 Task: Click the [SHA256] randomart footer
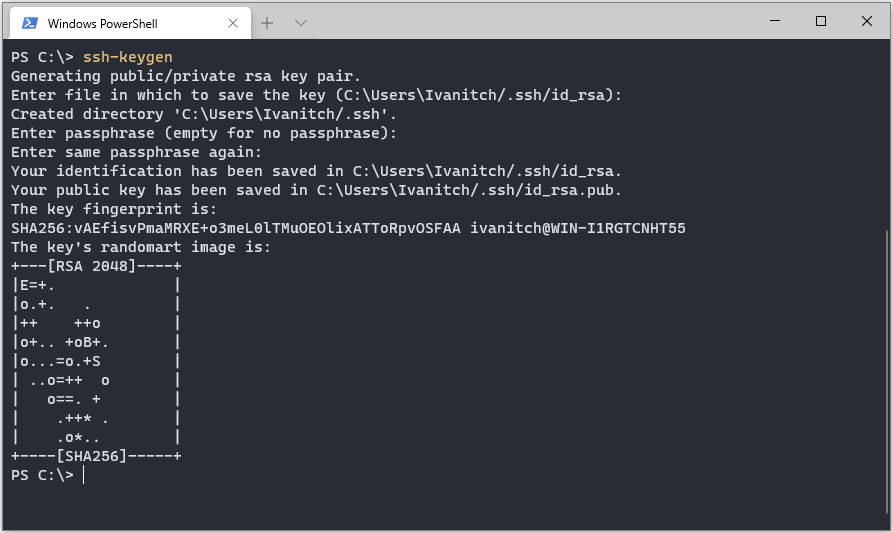tap(95, 456)
